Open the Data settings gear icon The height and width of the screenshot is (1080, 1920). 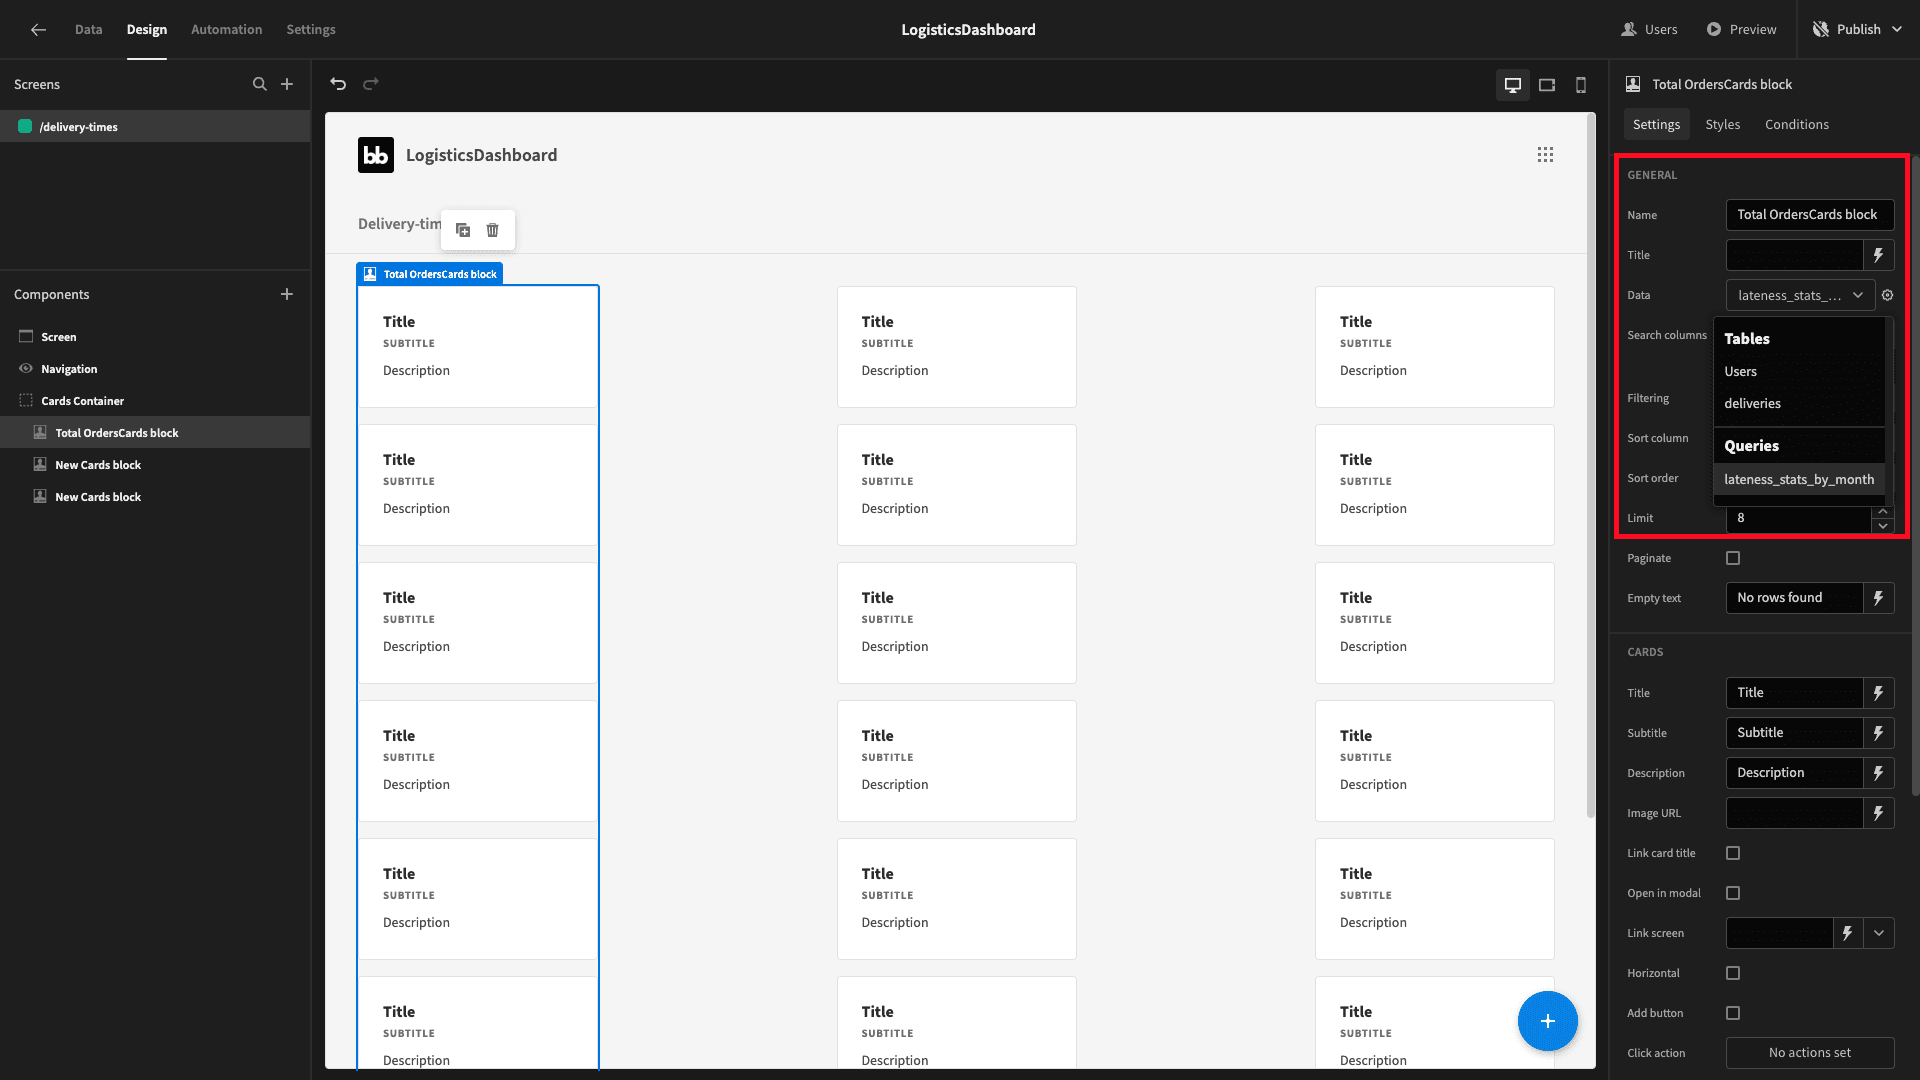point(1888,295)
